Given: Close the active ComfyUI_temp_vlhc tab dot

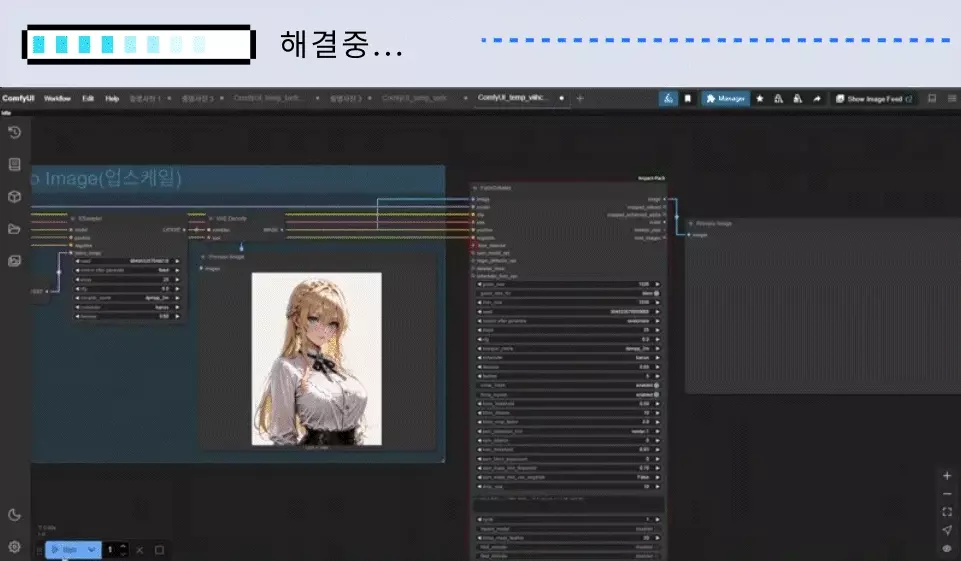Looking at the screenshot, I should tap(561, 98).
